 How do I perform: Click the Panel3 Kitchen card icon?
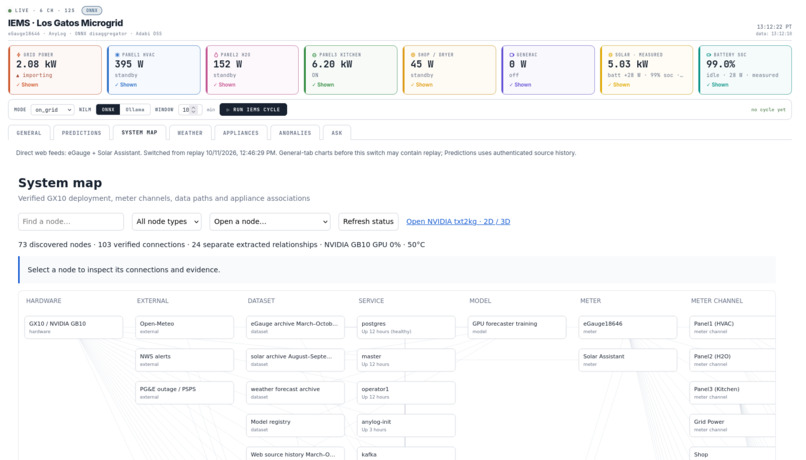[x=315, y=54]
